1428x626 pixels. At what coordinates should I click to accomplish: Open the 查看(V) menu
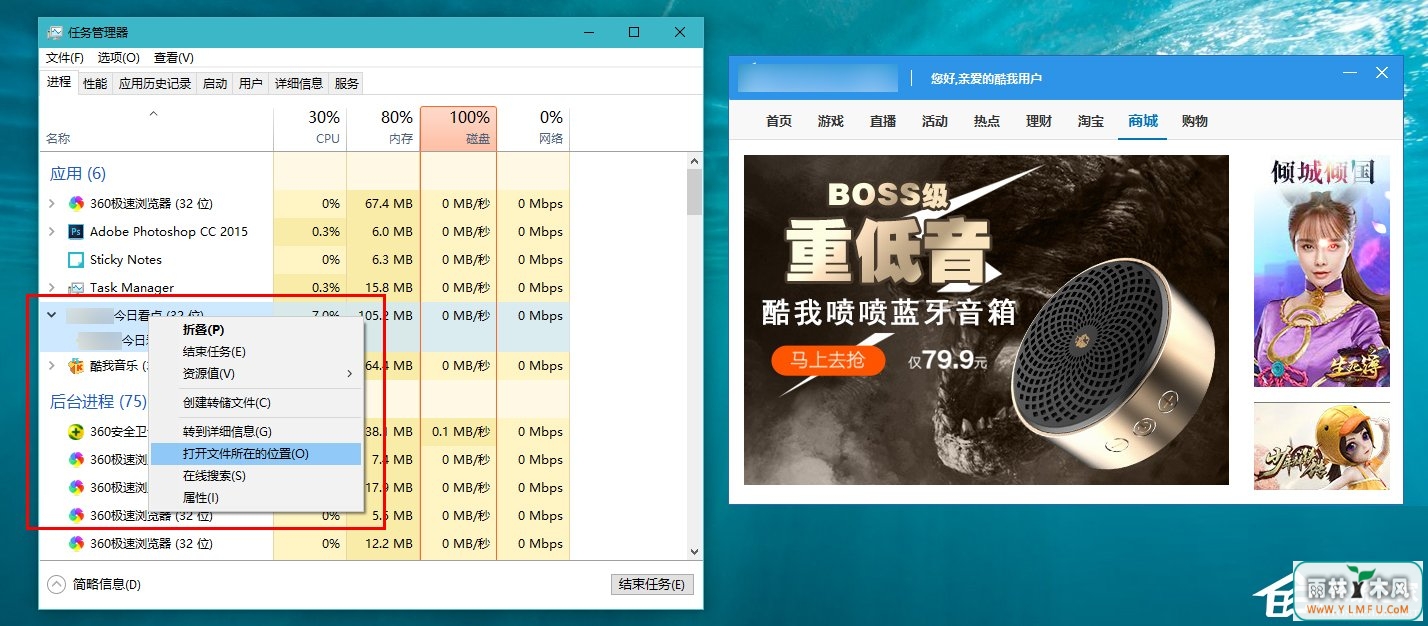(174, 58)
